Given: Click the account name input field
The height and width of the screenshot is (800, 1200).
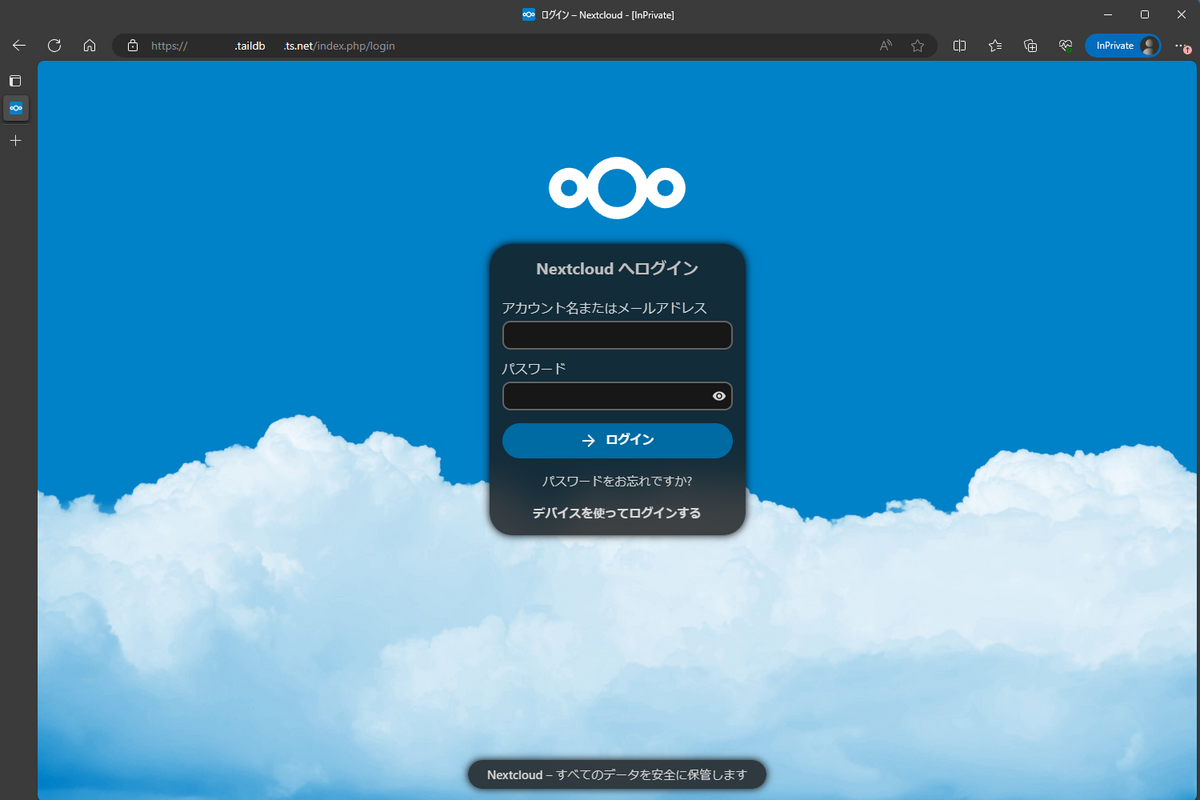Looking at the screenshot, I should pyautogui.click(x=617, y=335).
